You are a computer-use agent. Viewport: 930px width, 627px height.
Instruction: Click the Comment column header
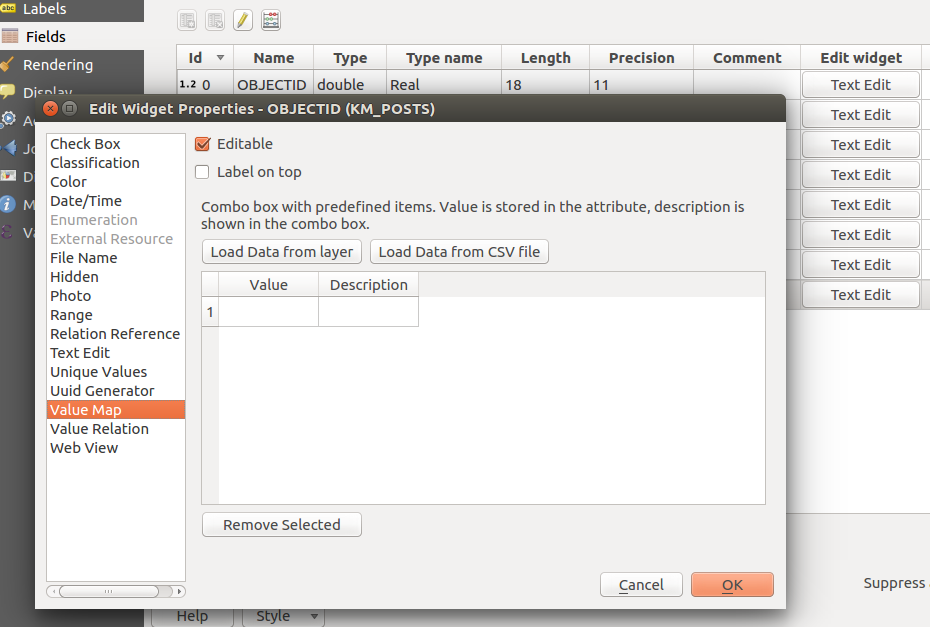click(x=747, y=58)
